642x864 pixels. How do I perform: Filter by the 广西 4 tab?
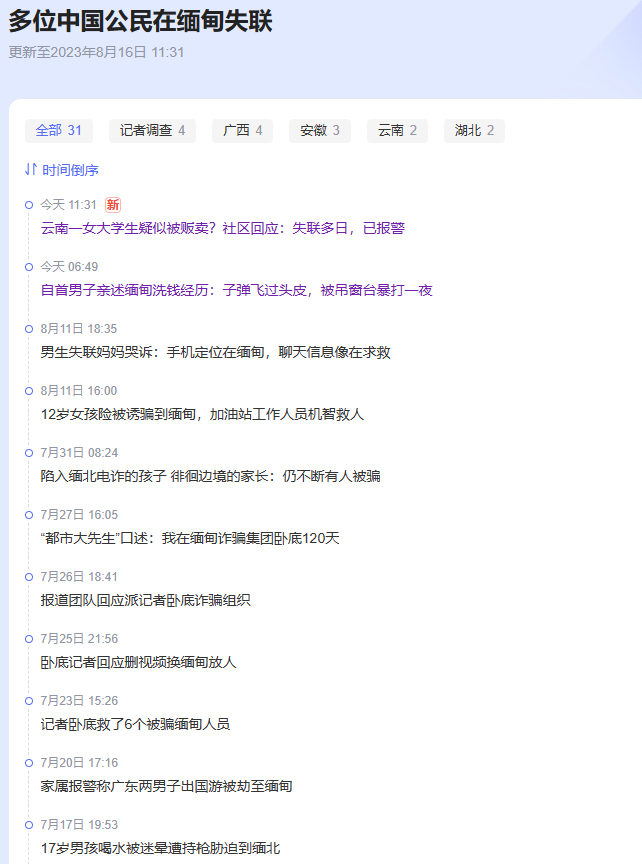click(x=242, y=131)
